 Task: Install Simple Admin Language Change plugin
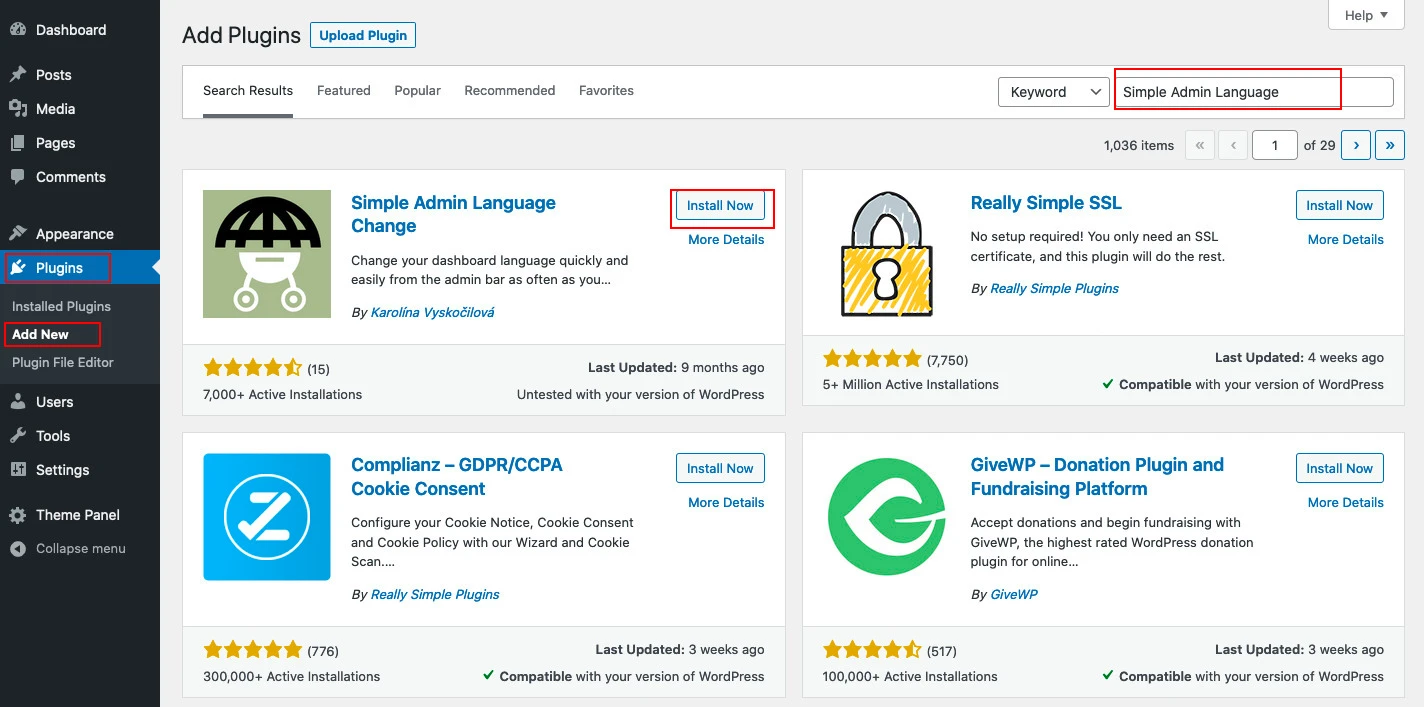pos(720,205)
